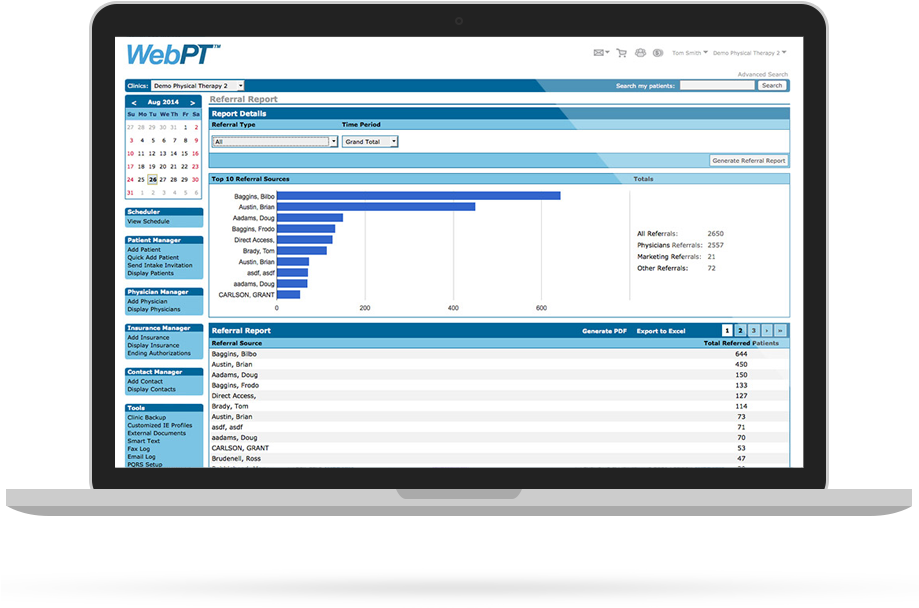This screenshot has height=608, width=919.
Task: Go to next month in calendar
Action: pyautogui.click(x=193, y=102)
